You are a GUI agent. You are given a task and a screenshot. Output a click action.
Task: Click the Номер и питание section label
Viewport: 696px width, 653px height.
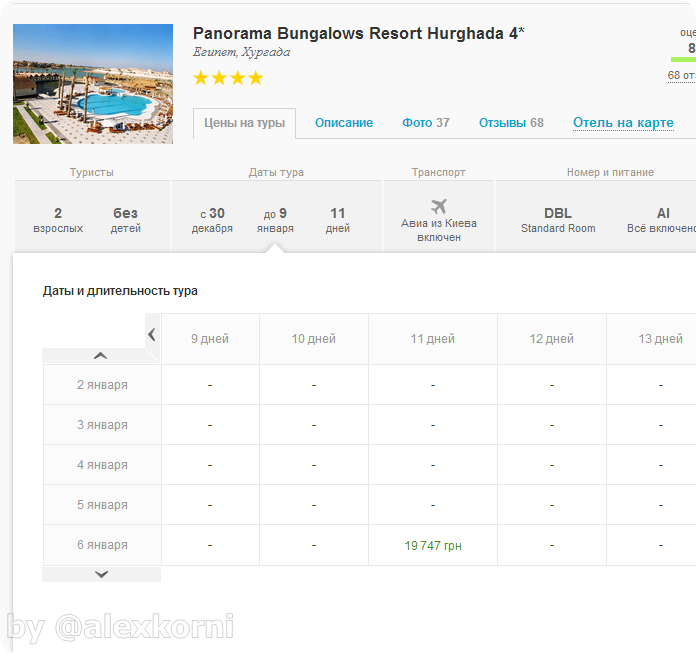[610, 172]
